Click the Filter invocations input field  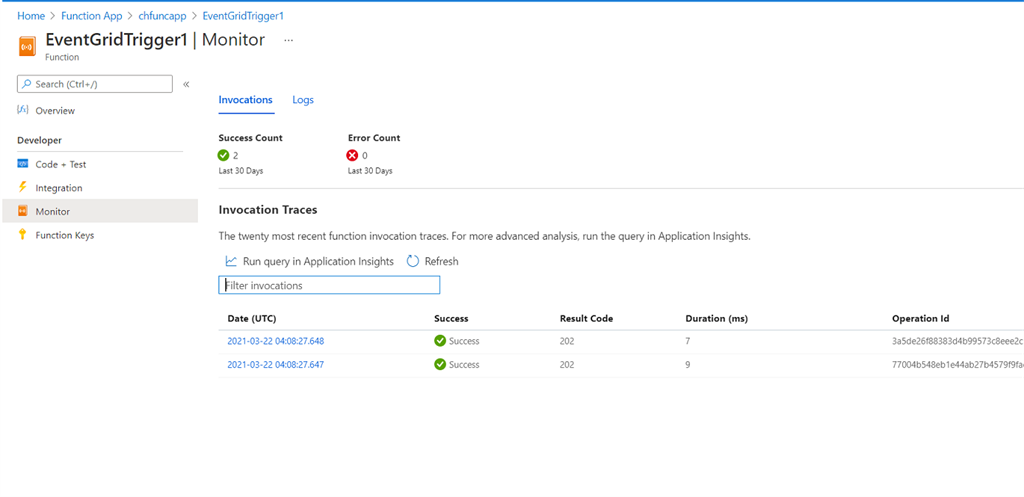pos(329,286)
